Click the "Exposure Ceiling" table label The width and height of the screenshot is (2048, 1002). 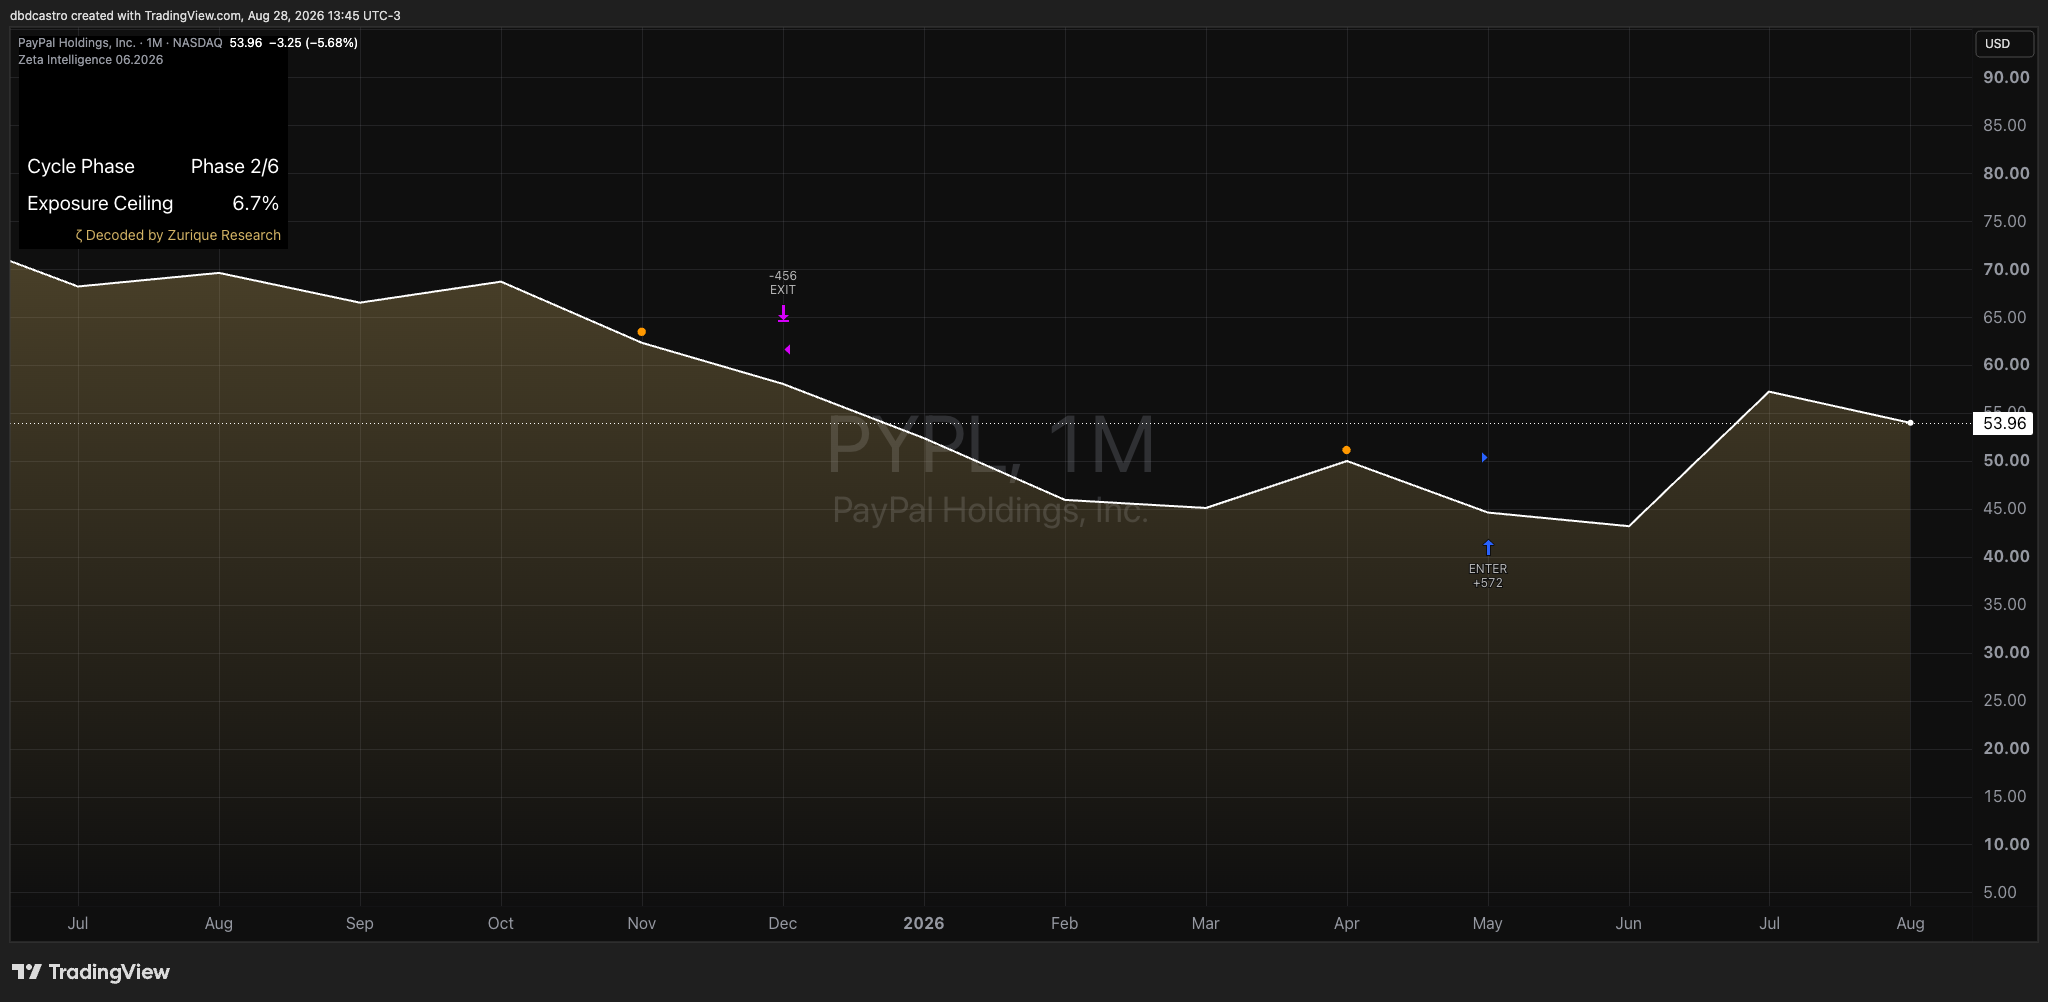pyautogui.click(x=100, y=203)
